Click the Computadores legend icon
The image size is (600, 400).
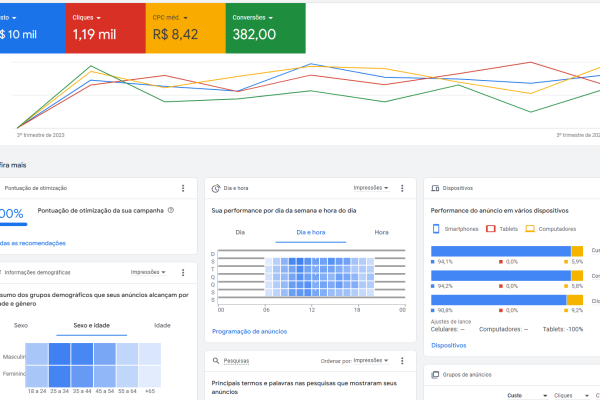530,229
